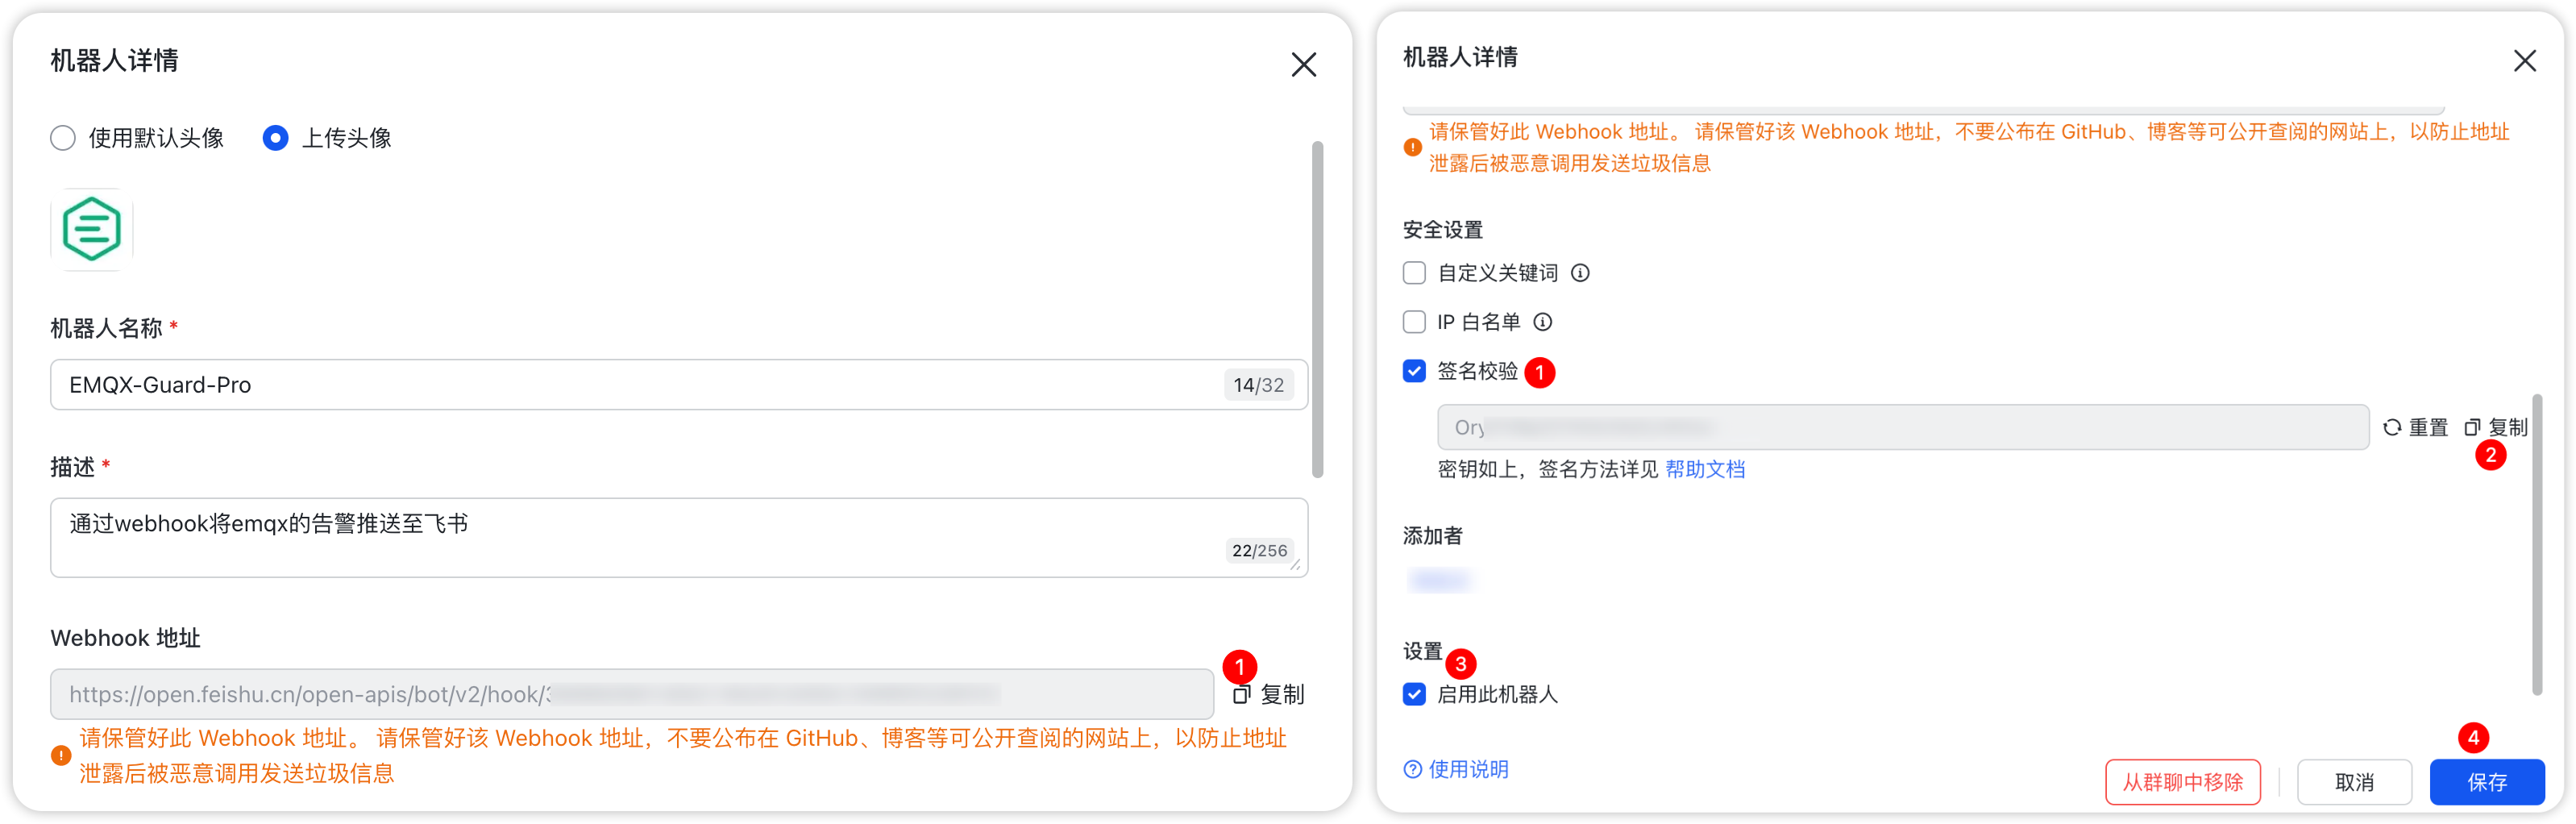
Task: Click the 22/256 character counter
Action: click(1259, 551)
